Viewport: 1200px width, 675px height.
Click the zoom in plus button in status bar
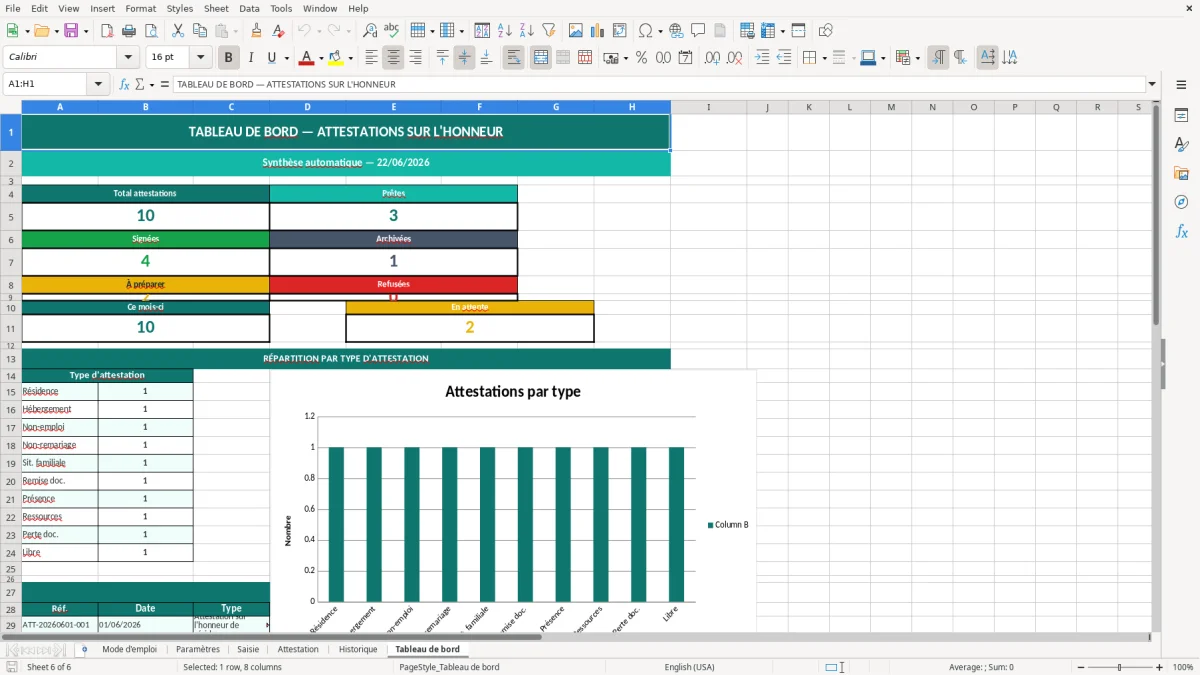pyautogui.click(x=1160, y=667)
